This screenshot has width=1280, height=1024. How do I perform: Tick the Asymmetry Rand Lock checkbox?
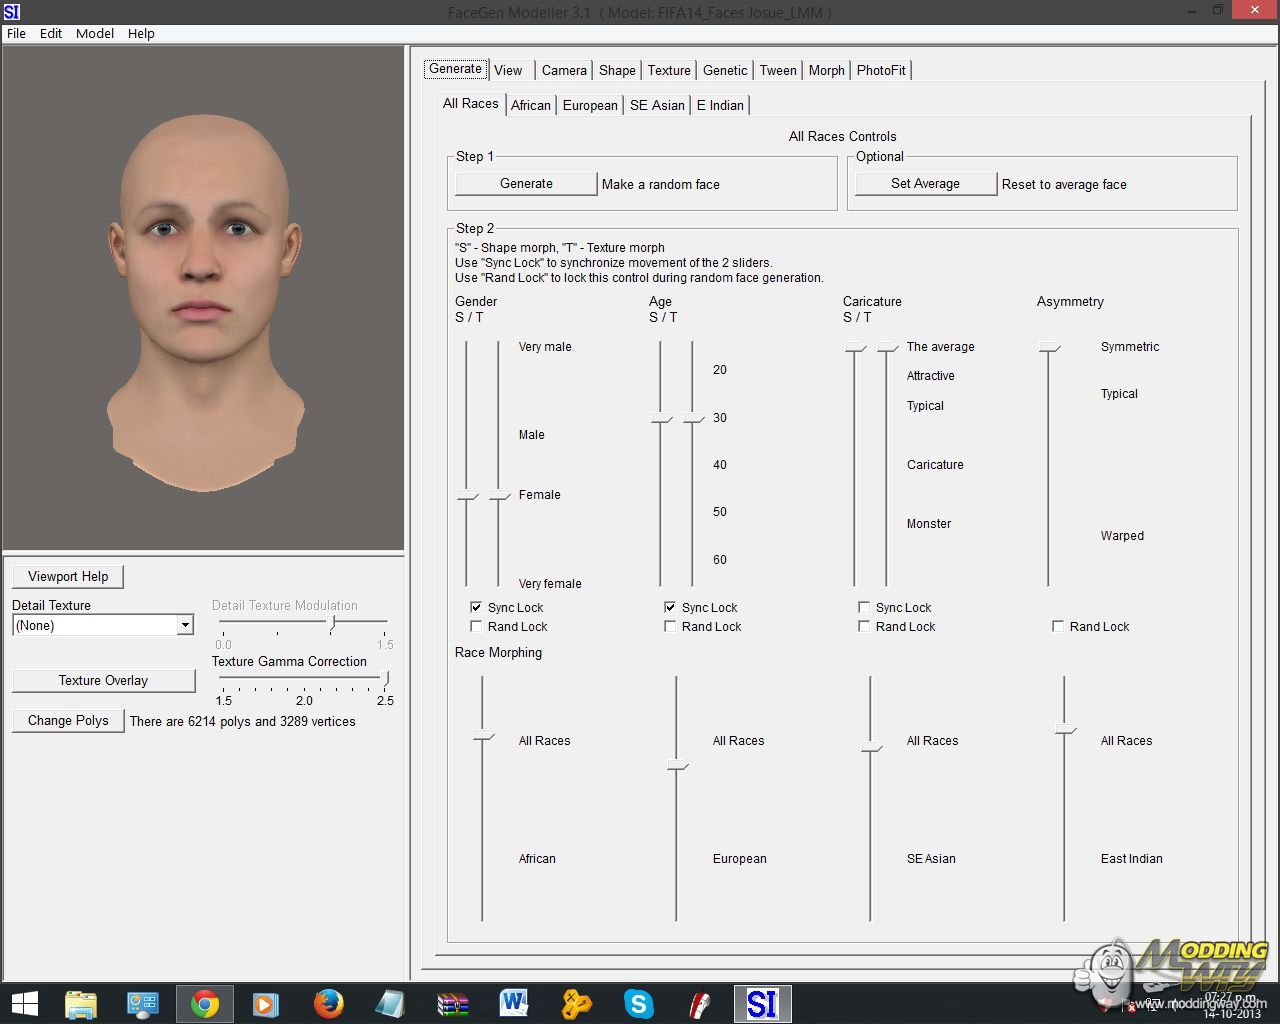[1058, 627]
